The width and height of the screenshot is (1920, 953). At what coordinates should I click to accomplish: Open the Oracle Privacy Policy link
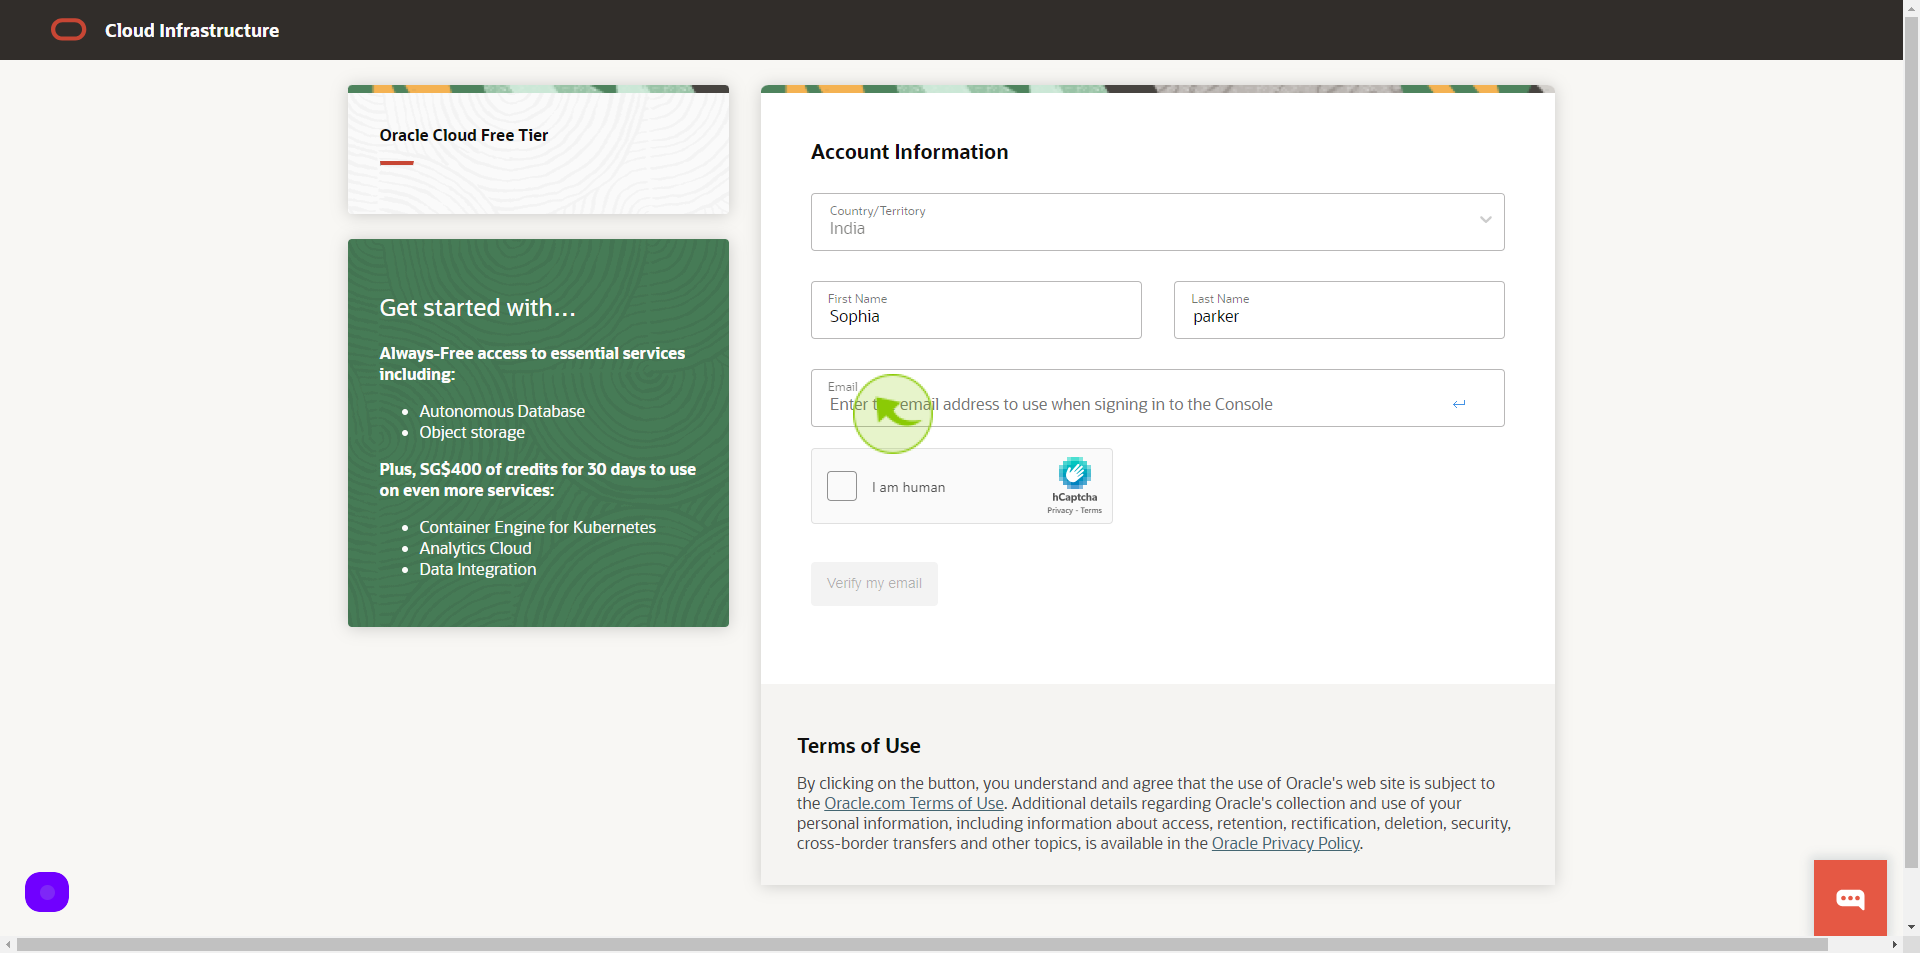(x=1286, y=843)
